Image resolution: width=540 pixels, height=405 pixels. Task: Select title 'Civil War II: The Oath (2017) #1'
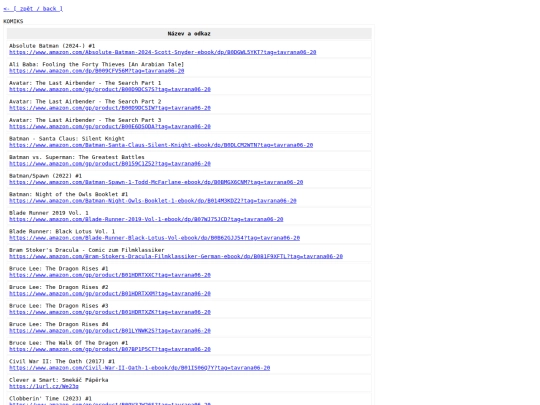(62, 362)
